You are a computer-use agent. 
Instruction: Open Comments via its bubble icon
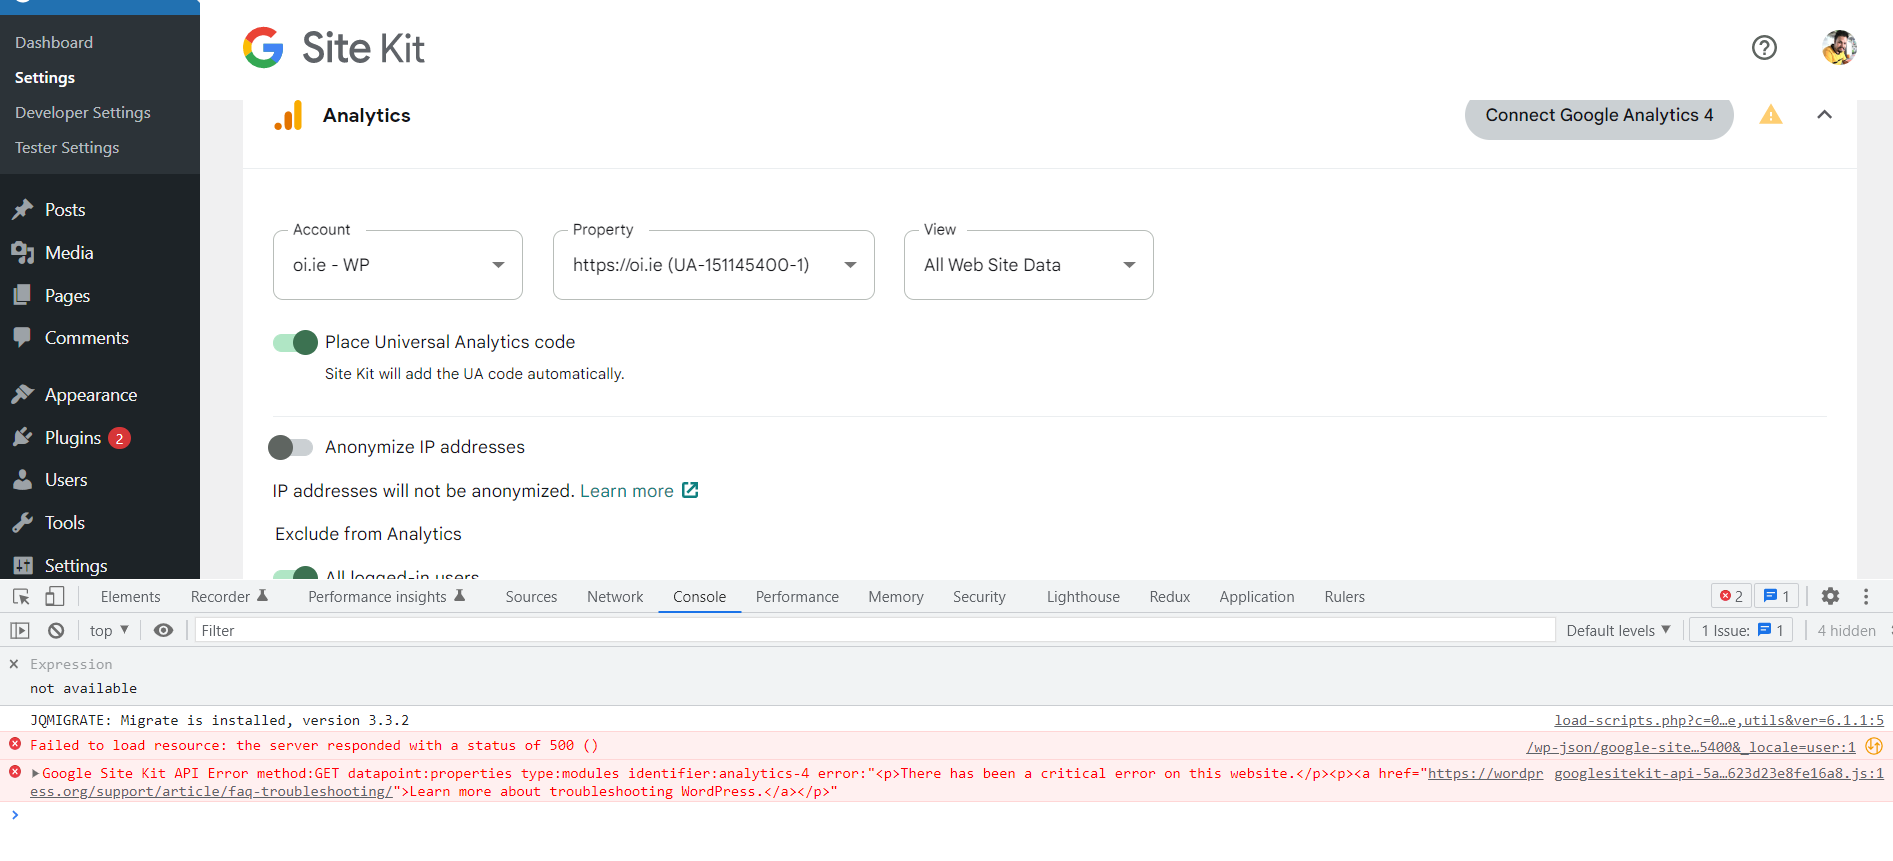(x=23, y=338)
